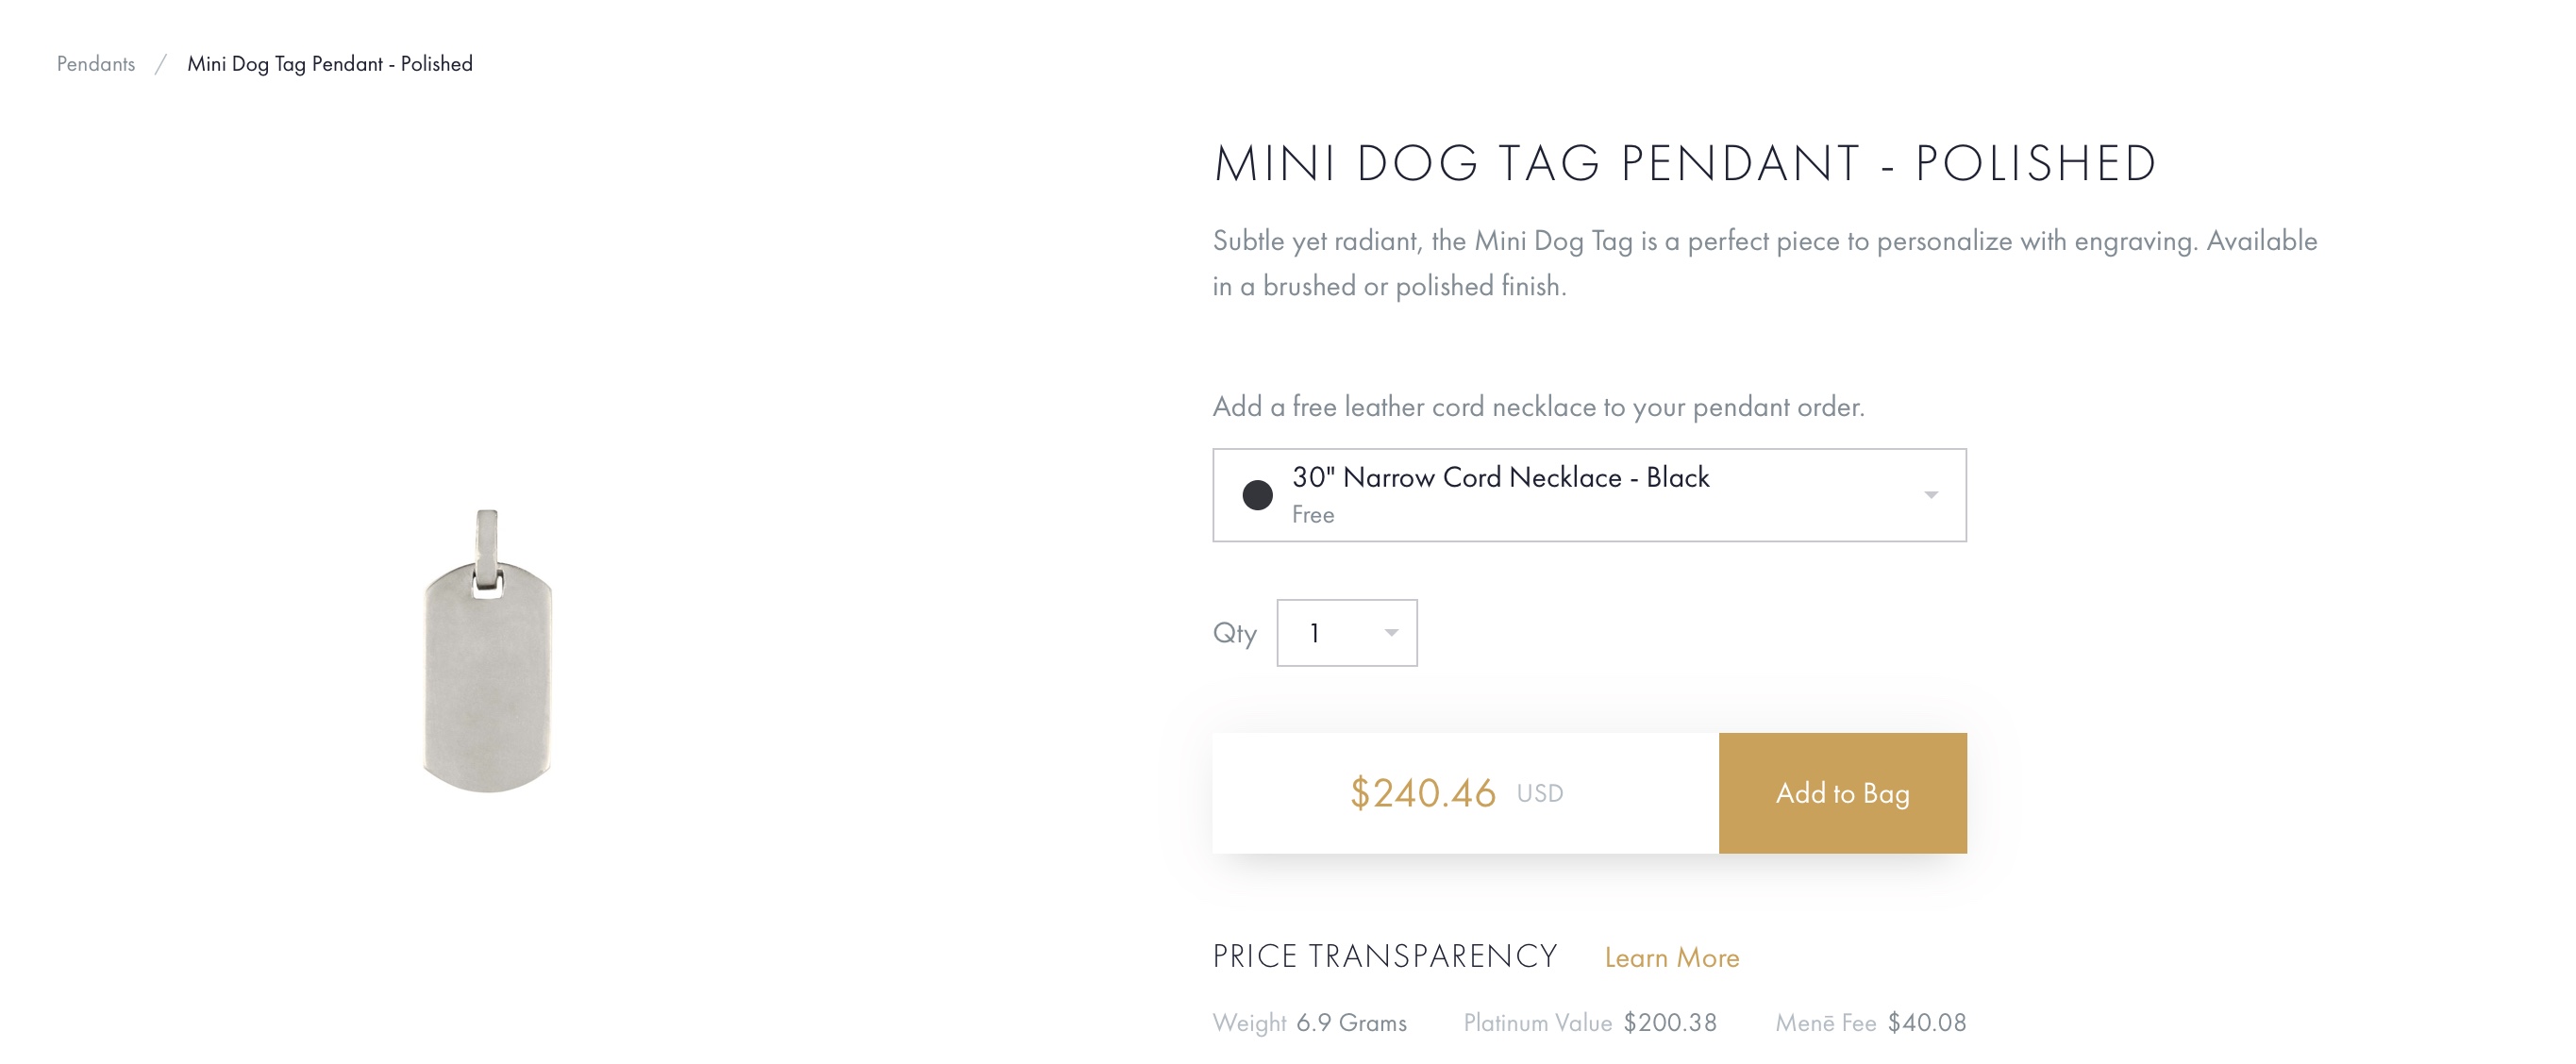Click the Platinum Value $200.38 text
2576x1064 pixels.
click(x=1590, y=1022)
